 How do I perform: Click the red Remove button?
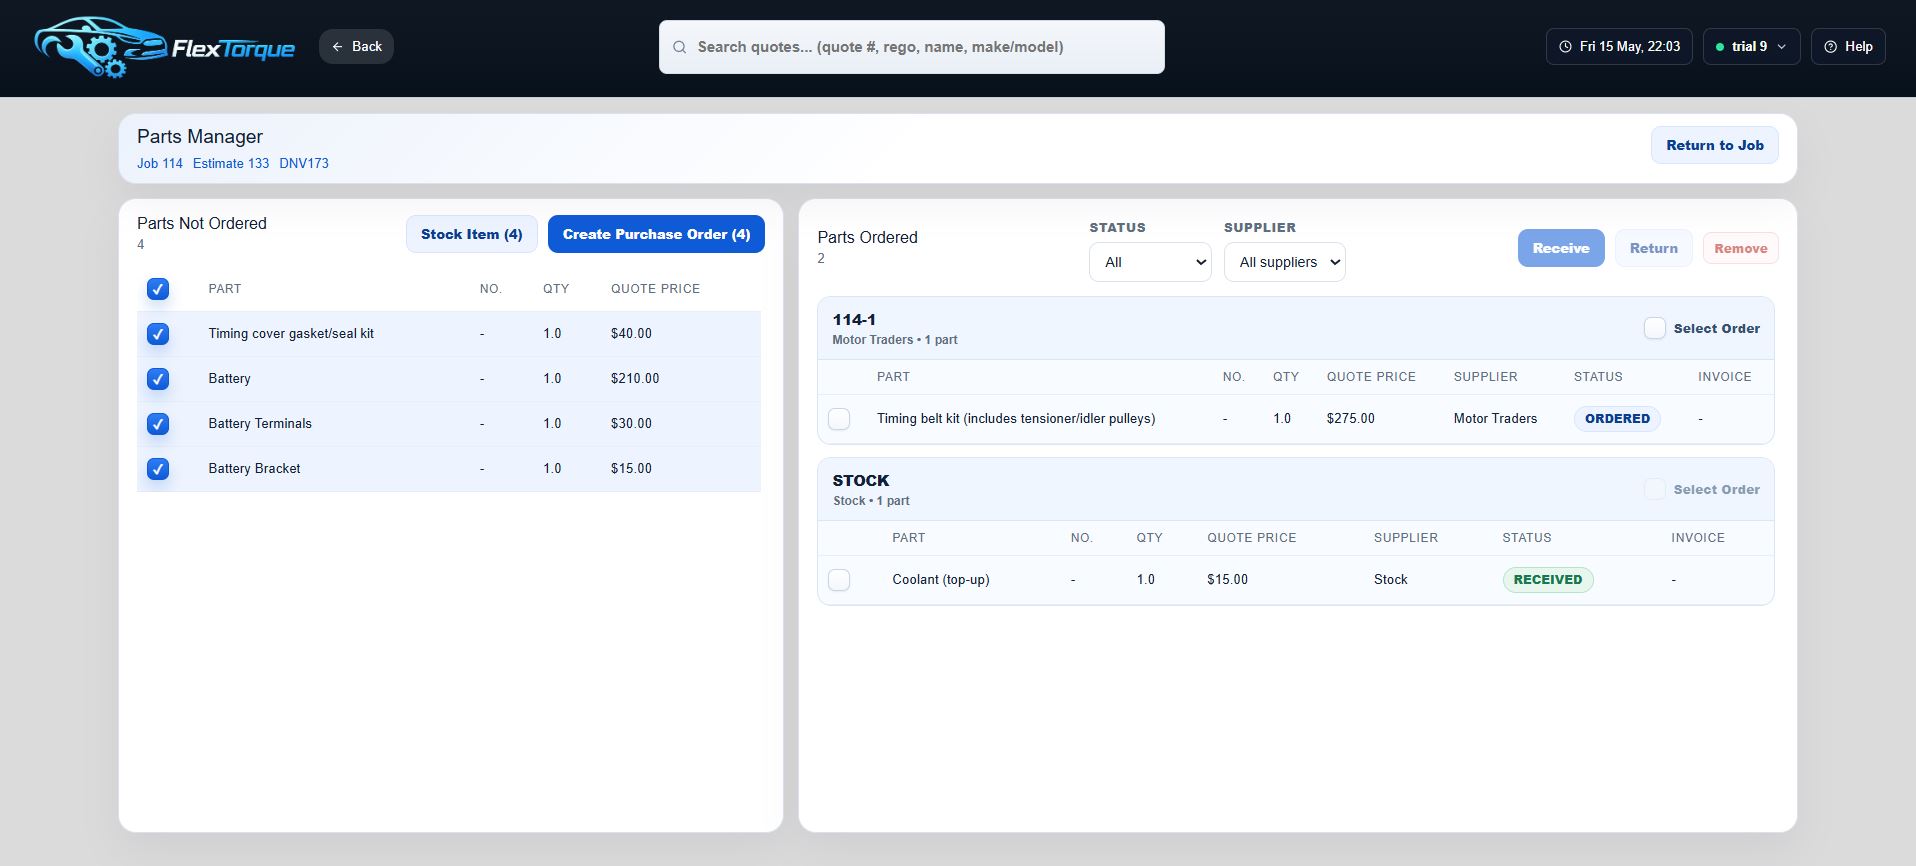[x=1740, y=248]
